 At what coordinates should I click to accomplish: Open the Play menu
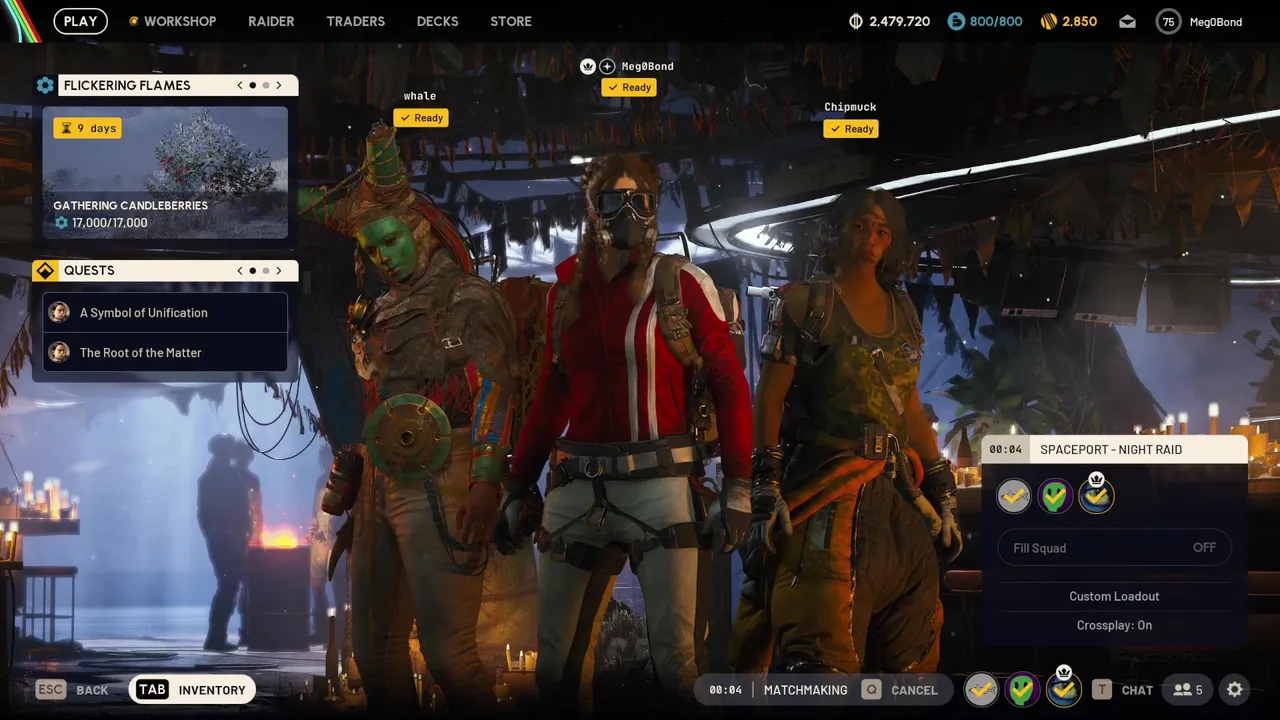[80, 21]
